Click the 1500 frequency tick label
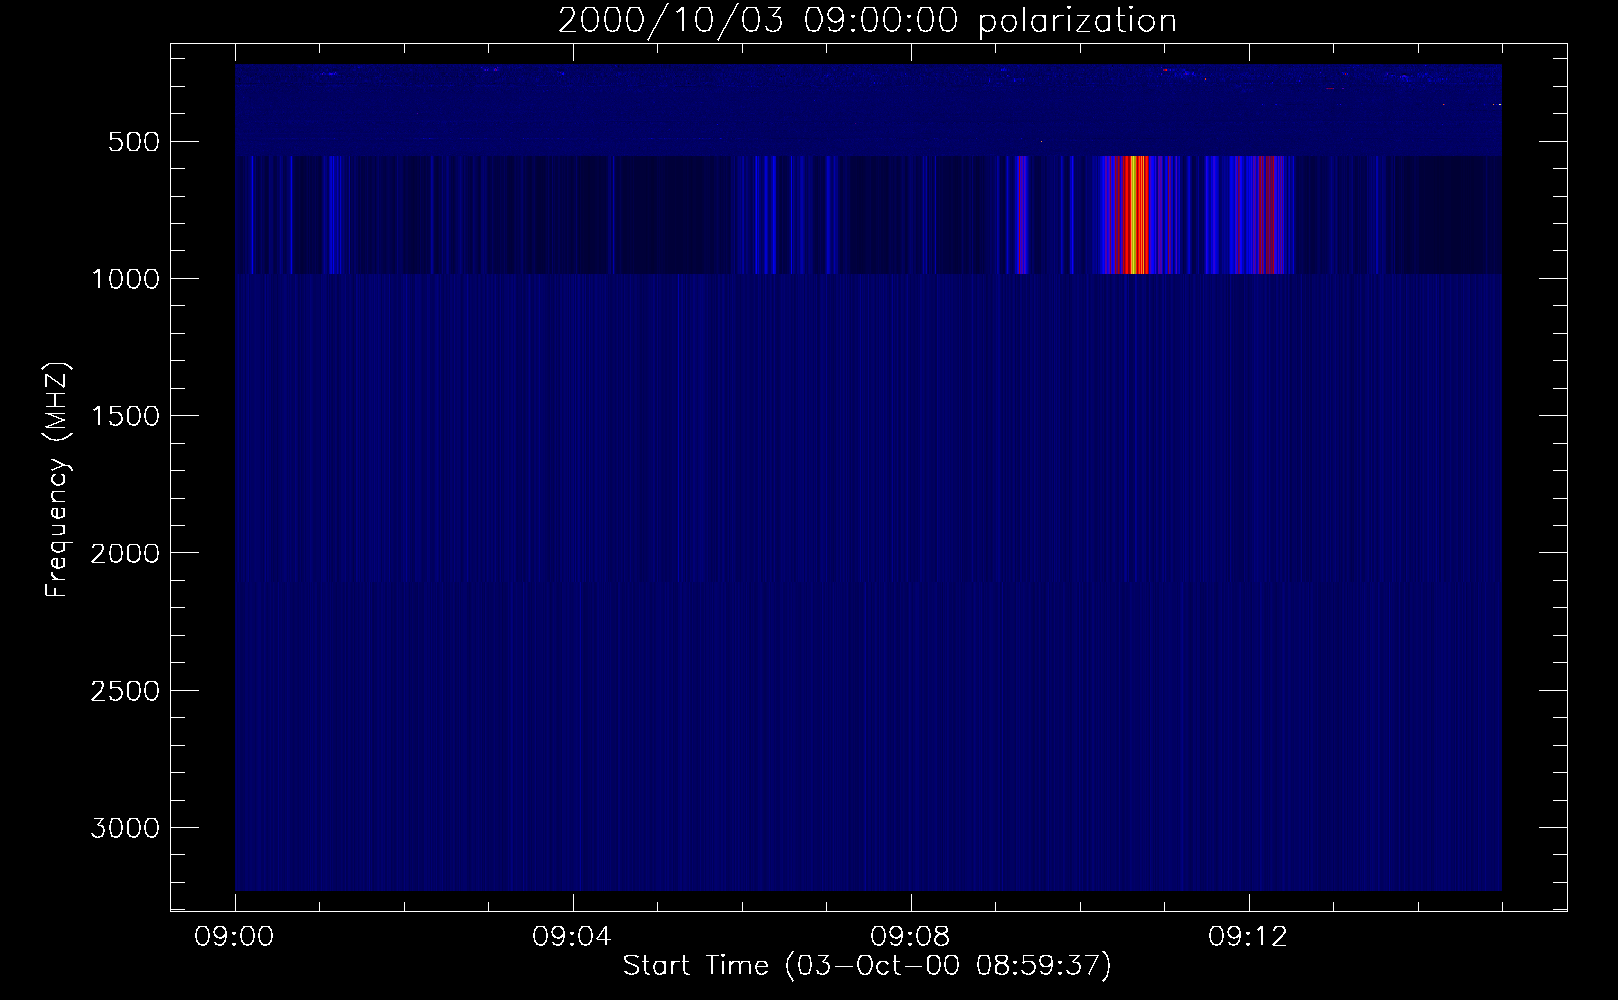Image resolution: width=1618 pixels, height=1000 pixels. (124, 416)
